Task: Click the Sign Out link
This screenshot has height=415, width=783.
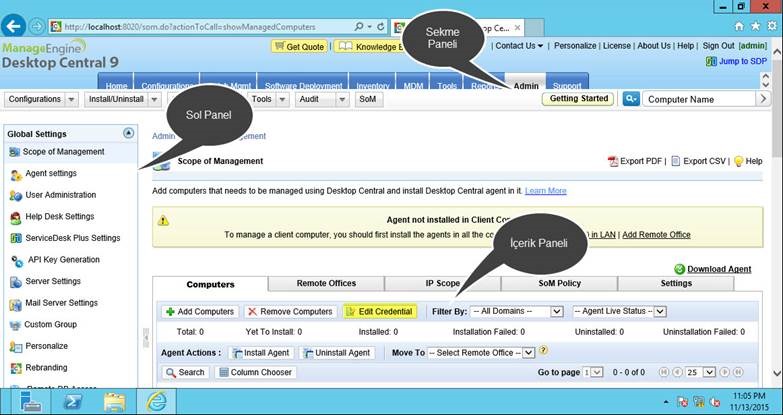Action: [719, 45]
